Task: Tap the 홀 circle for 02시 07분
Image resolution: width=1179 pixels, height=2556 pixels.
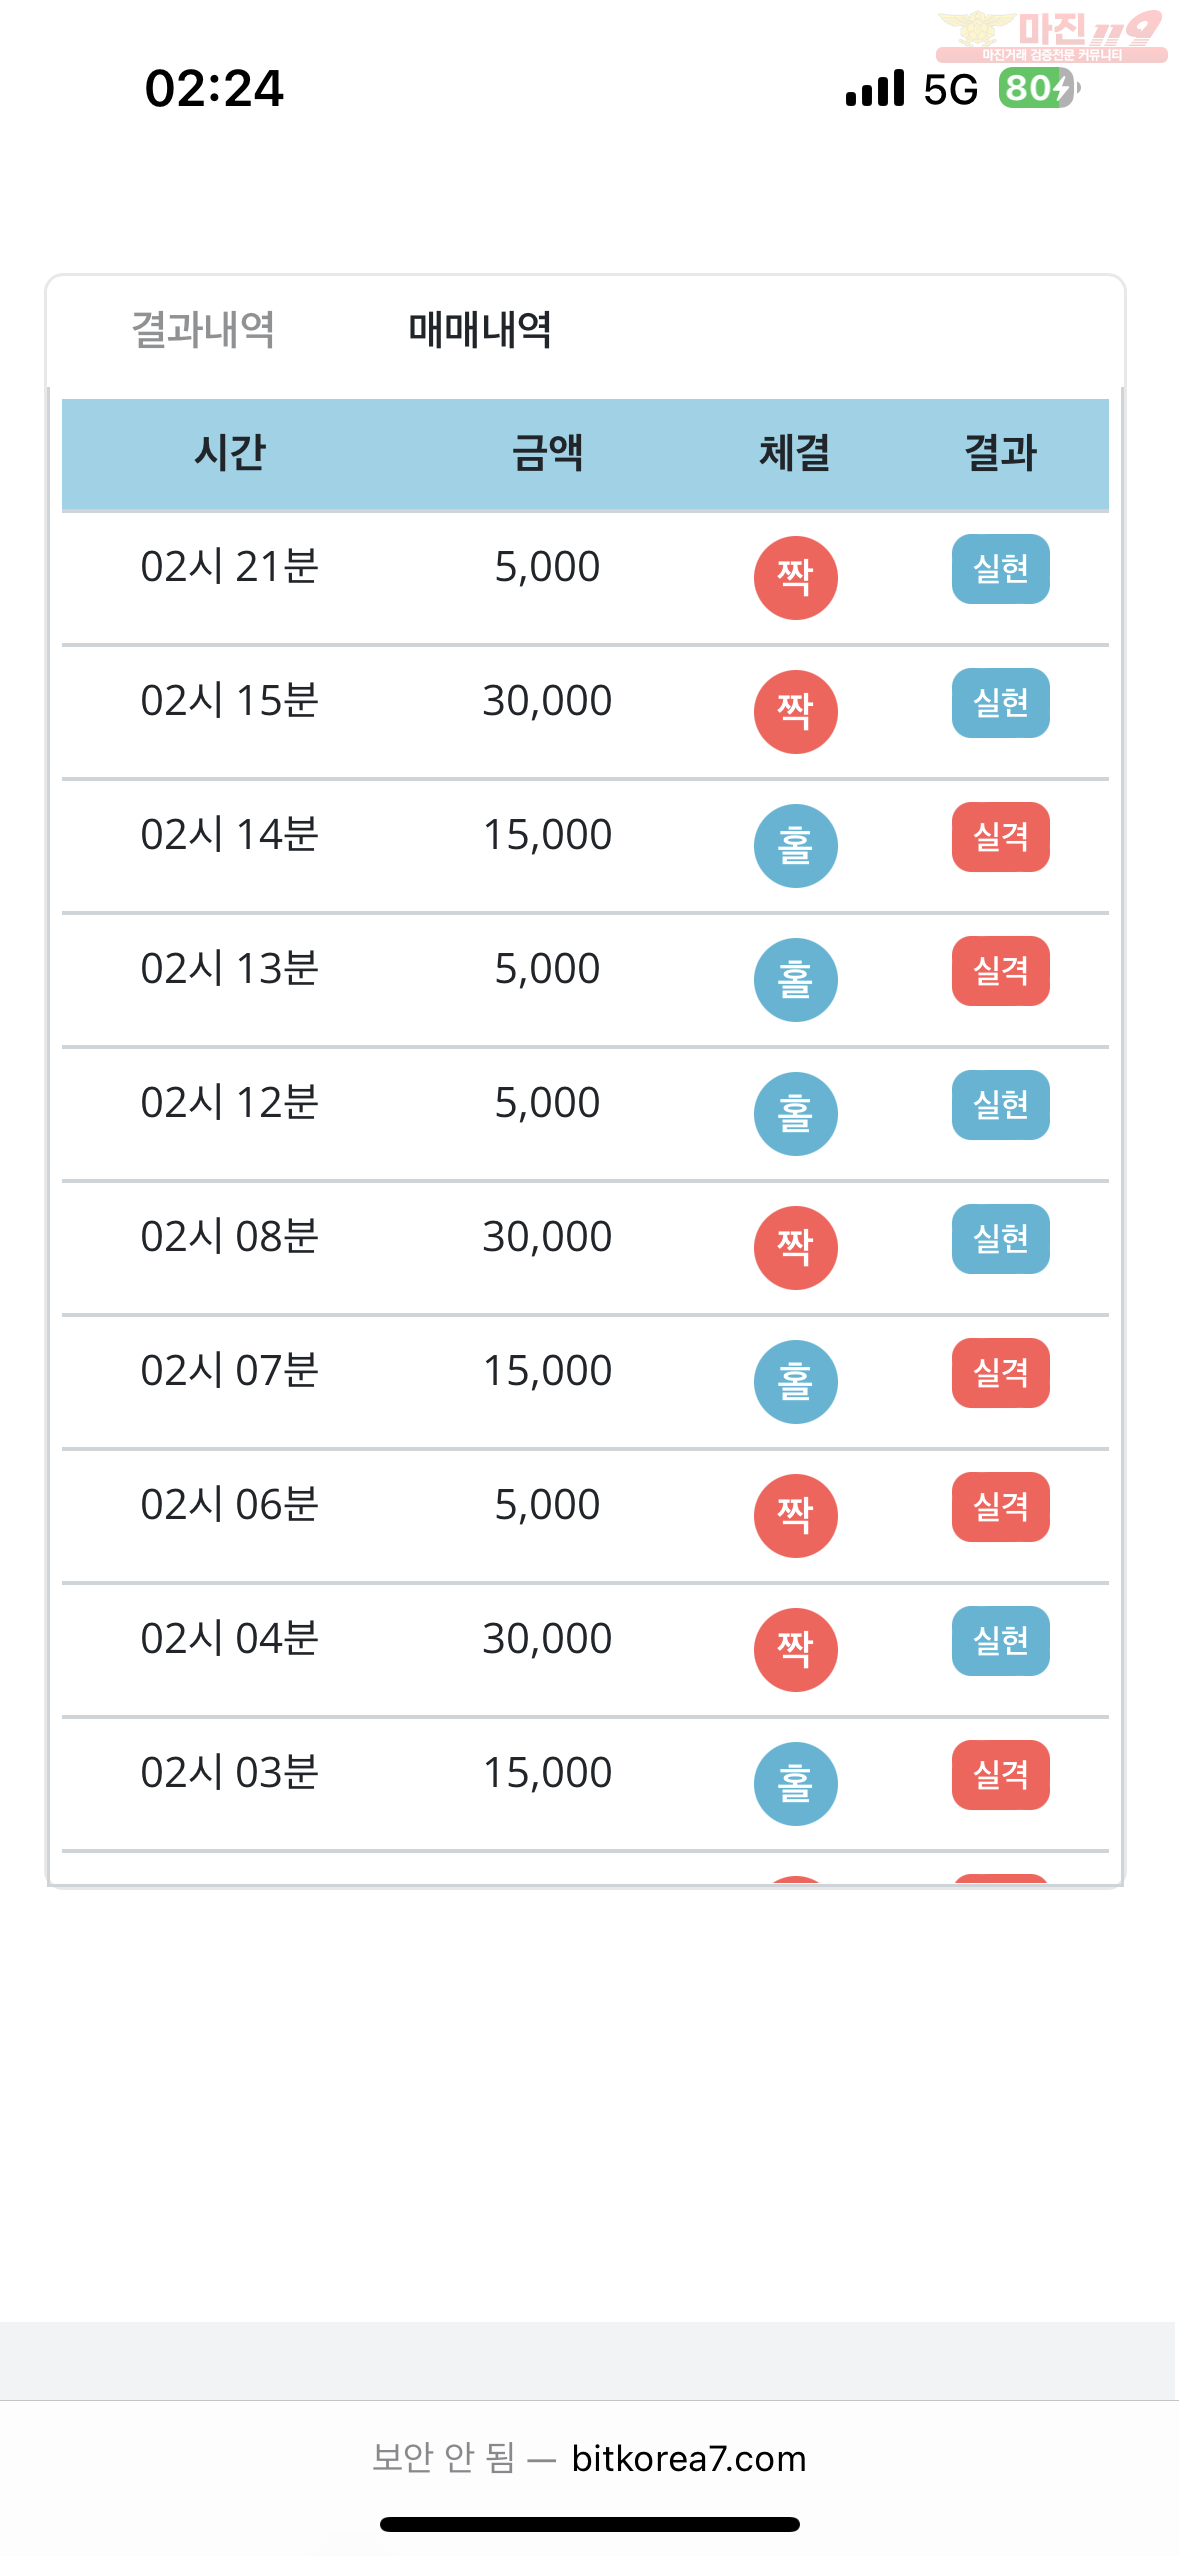Action: pos(795,1381)
